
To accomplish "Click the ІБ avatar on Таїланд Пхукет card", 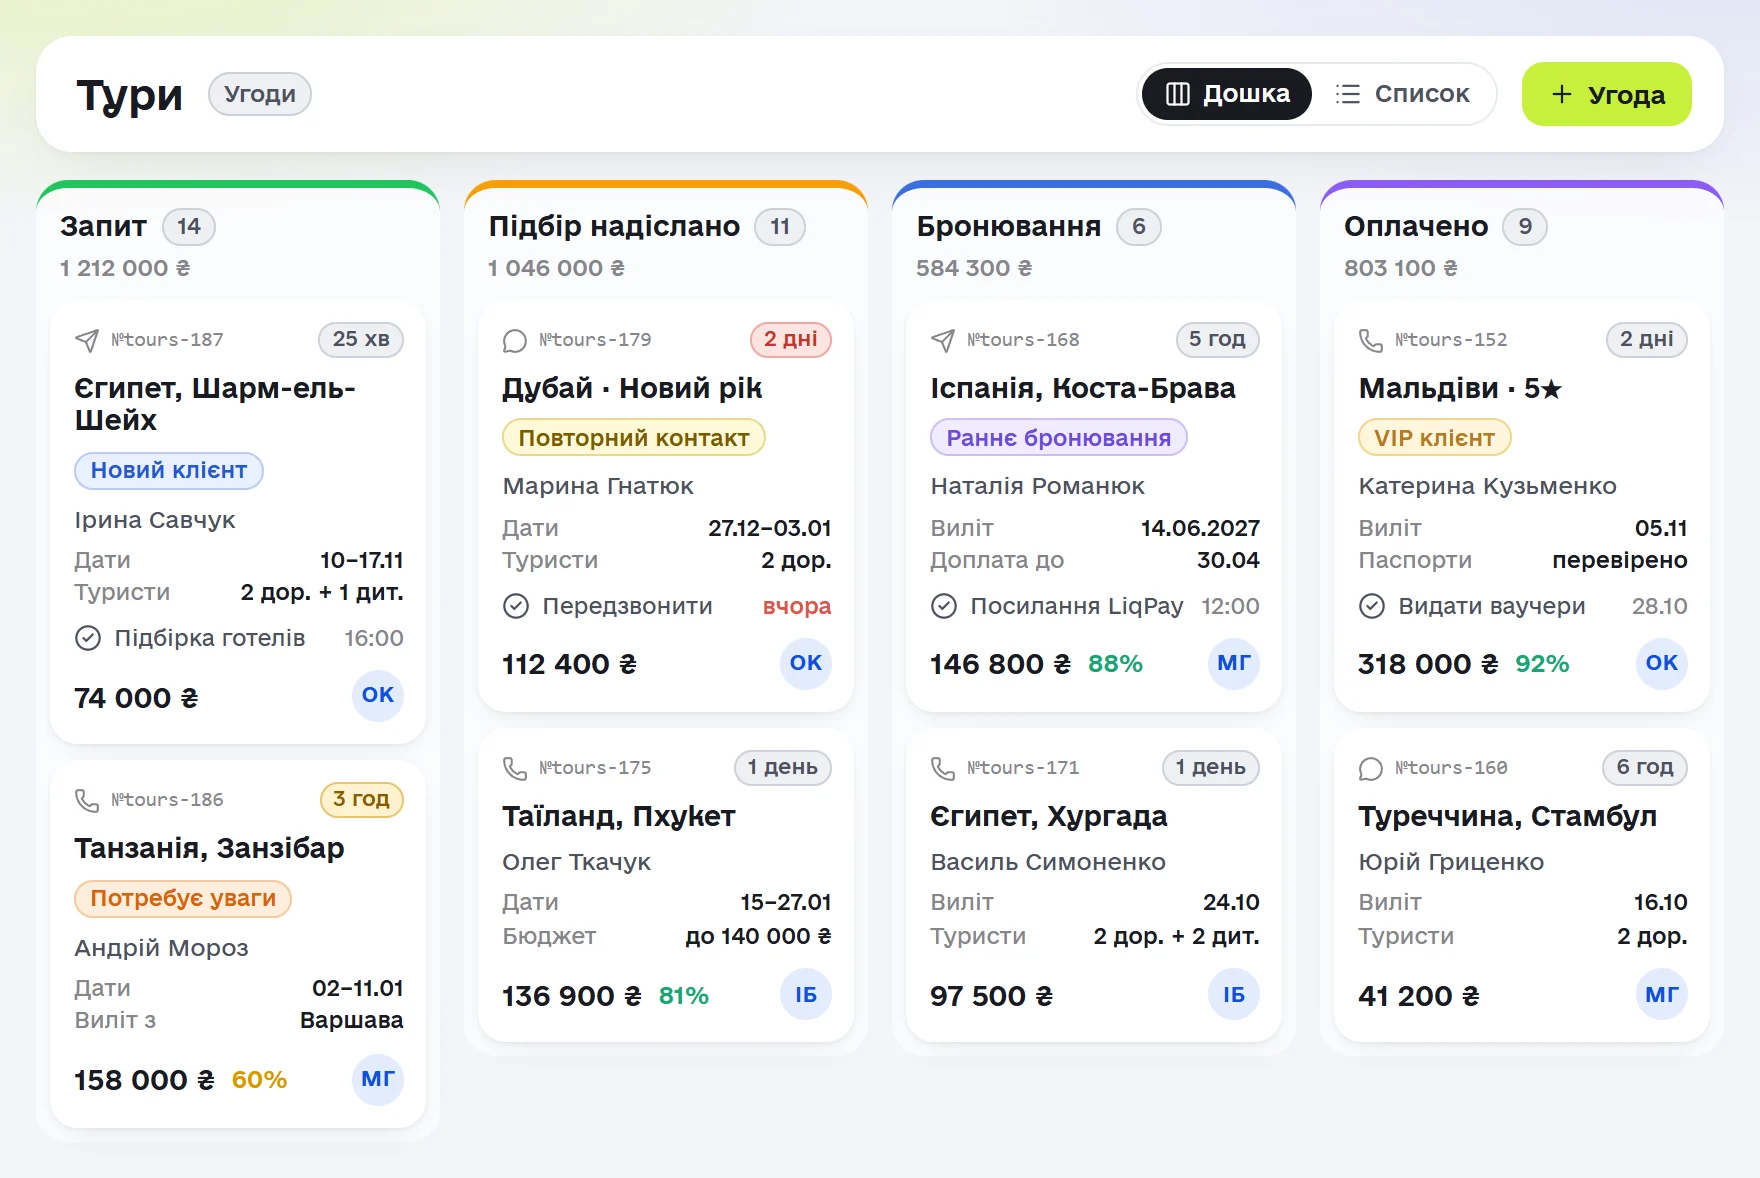I will click(806, 996).
